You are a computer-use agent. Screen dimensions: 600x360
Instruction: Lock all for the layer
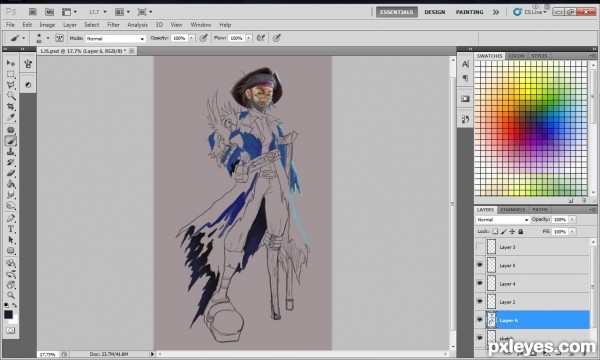tap(521, 231)
